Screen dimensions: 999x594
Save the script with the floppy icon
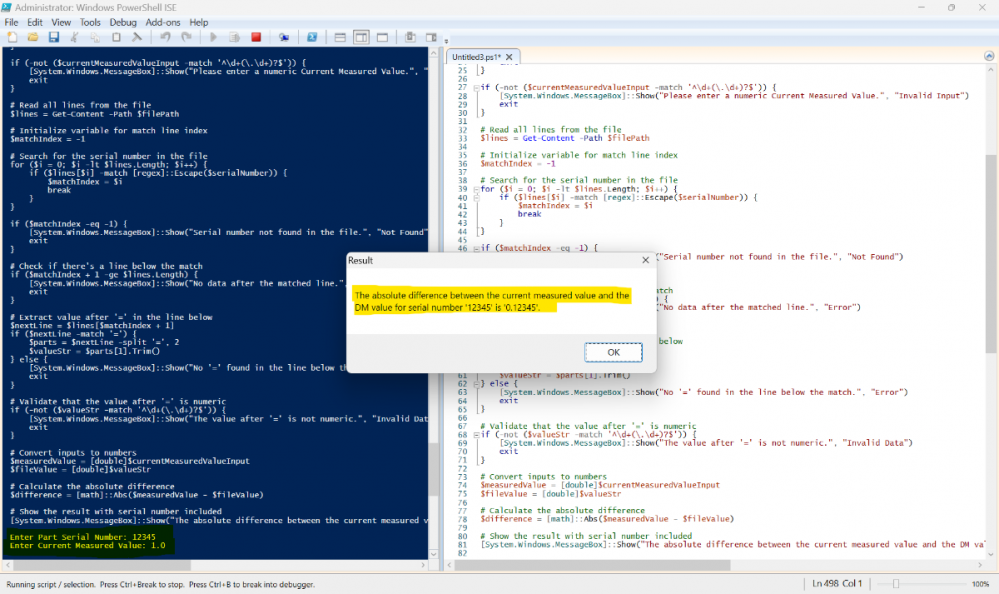52,37
